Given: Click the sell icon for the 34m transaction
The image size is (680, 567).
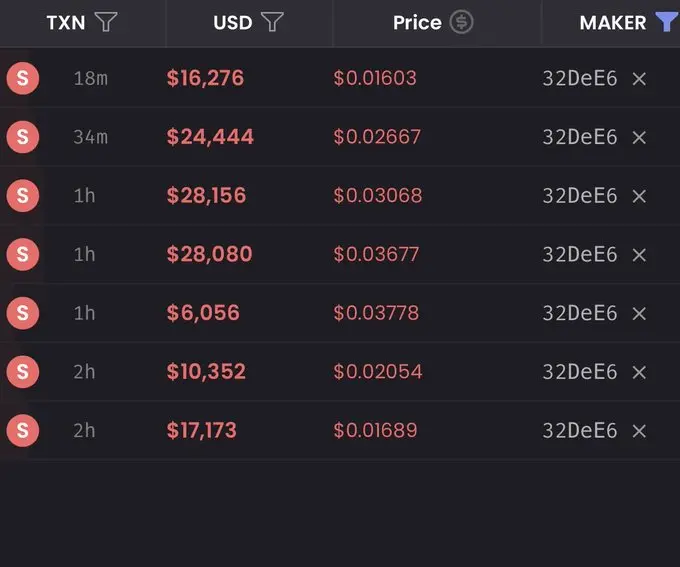Looking at the screenshot, I should coord(23,137).
